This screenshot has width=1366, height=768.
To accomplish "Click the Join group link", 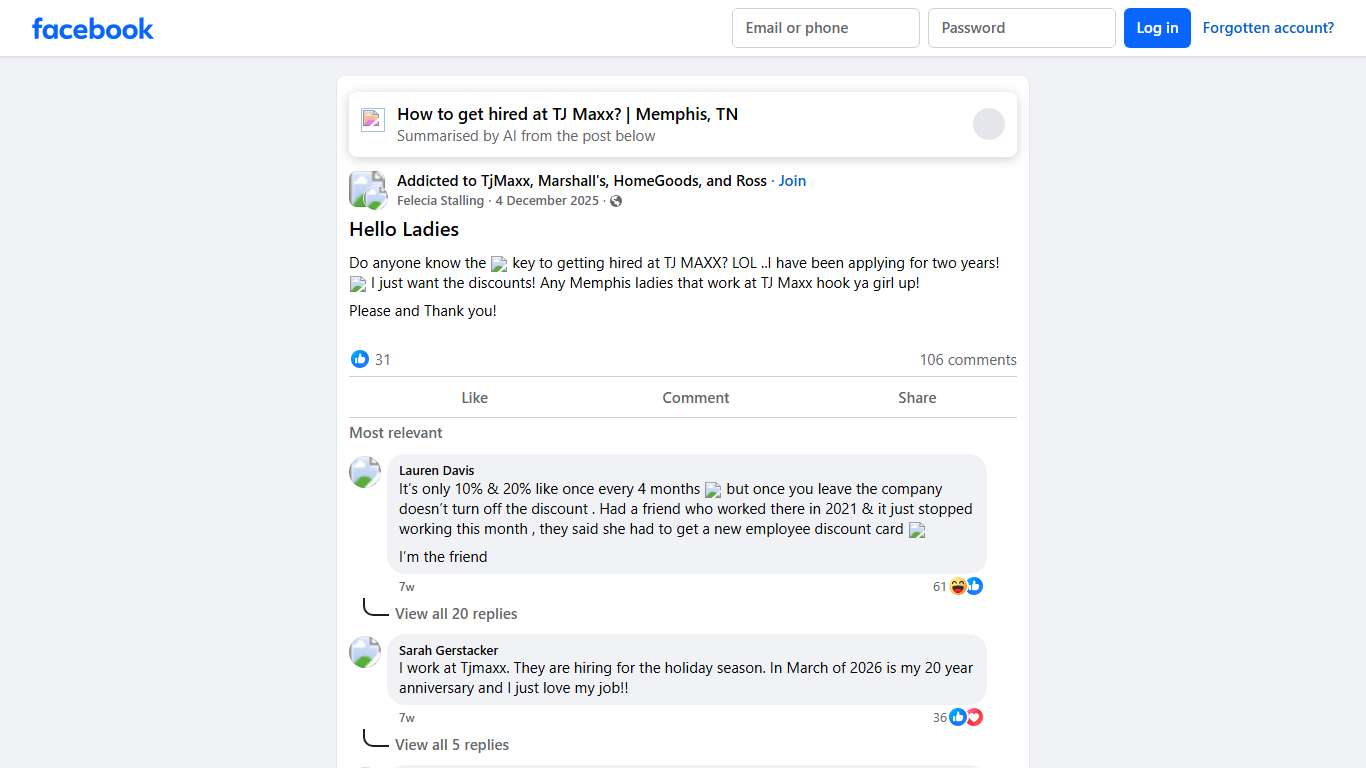I will 792,181.
